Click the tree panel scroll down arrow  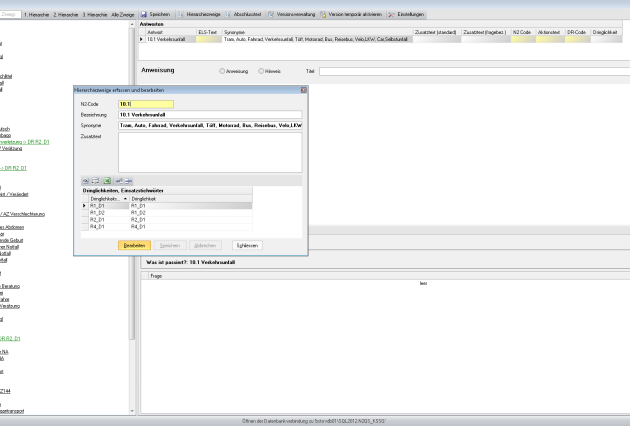[132, 411]
